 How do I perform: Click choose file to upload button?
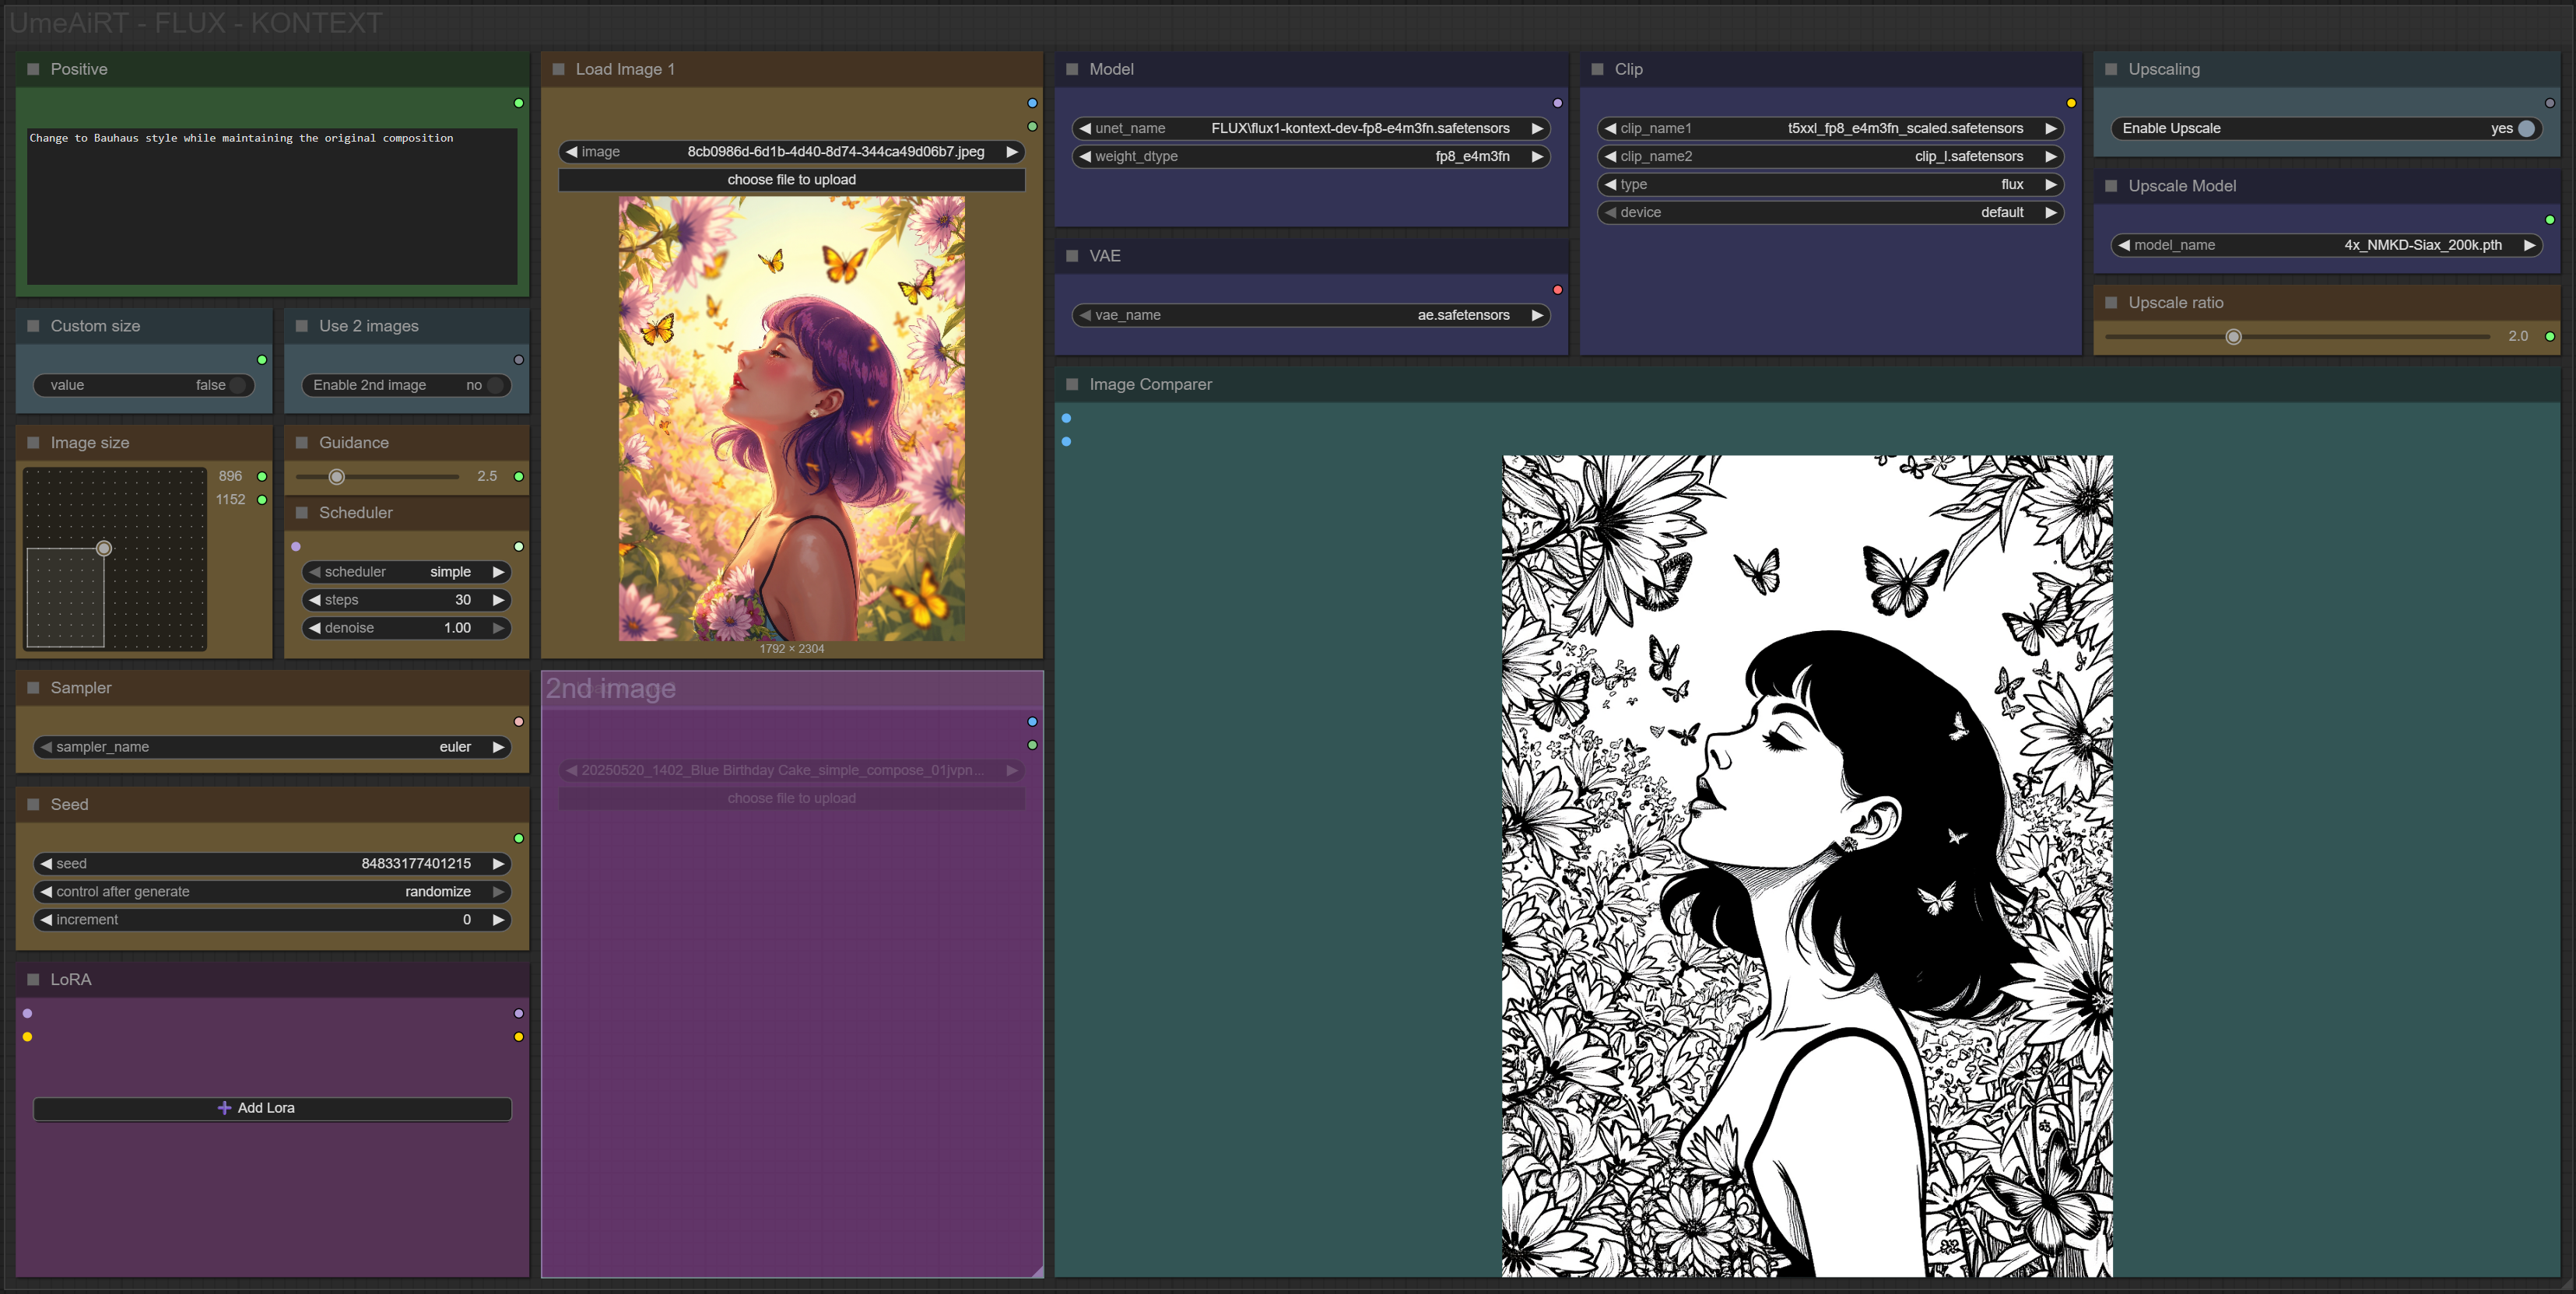pyautogui.click(x=791, y=180)
